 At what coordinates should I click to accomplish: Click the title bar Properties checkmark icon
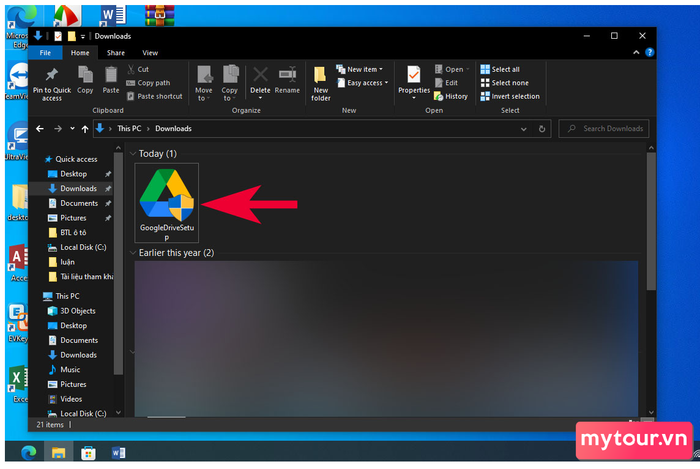click(58, 36)
